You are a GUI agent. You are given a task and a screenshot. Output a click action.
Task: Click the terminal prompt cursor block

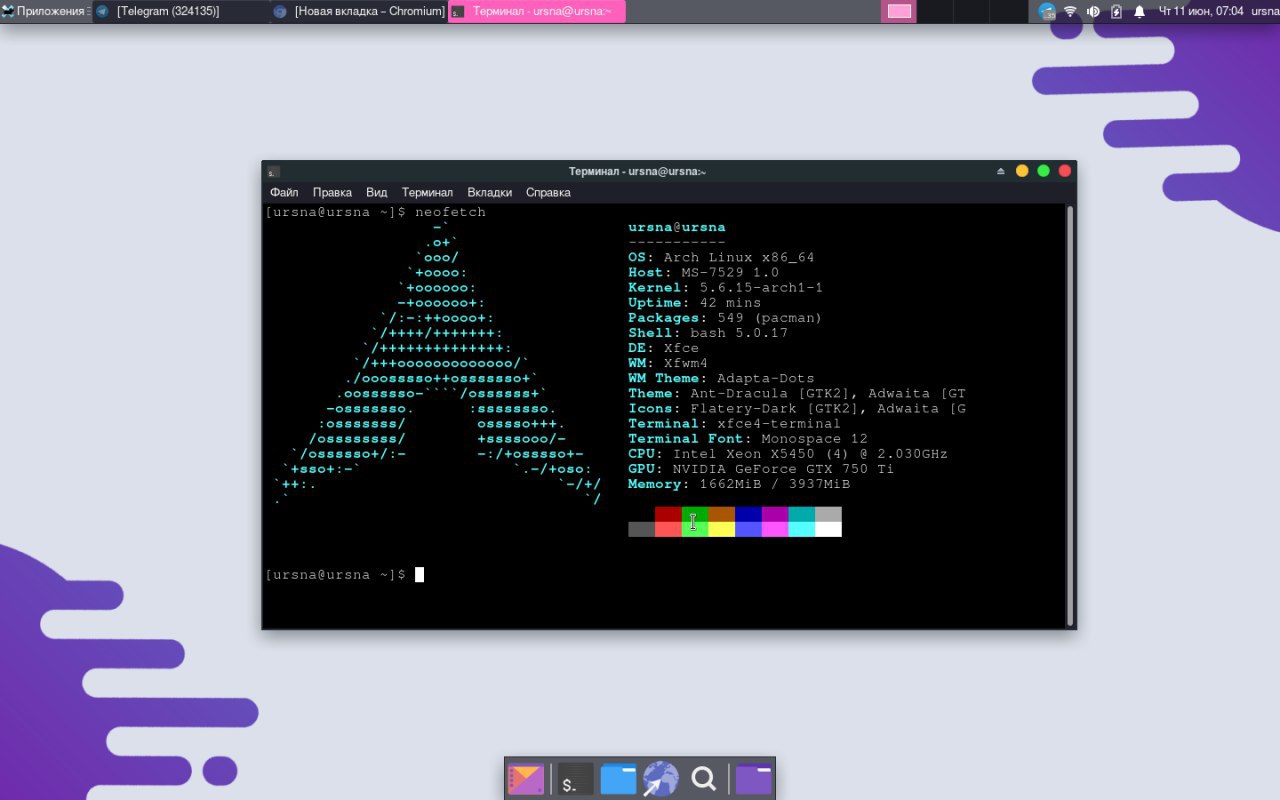(420, 574)
